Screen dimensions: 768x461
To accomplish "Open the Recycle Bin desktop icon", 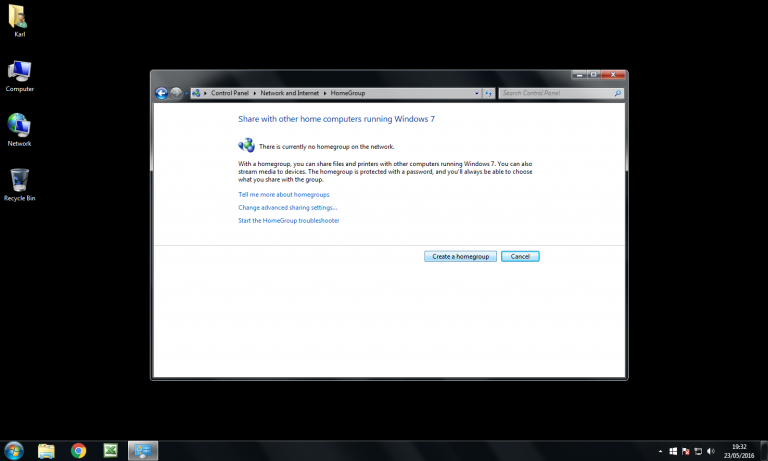I will (19, 182).
